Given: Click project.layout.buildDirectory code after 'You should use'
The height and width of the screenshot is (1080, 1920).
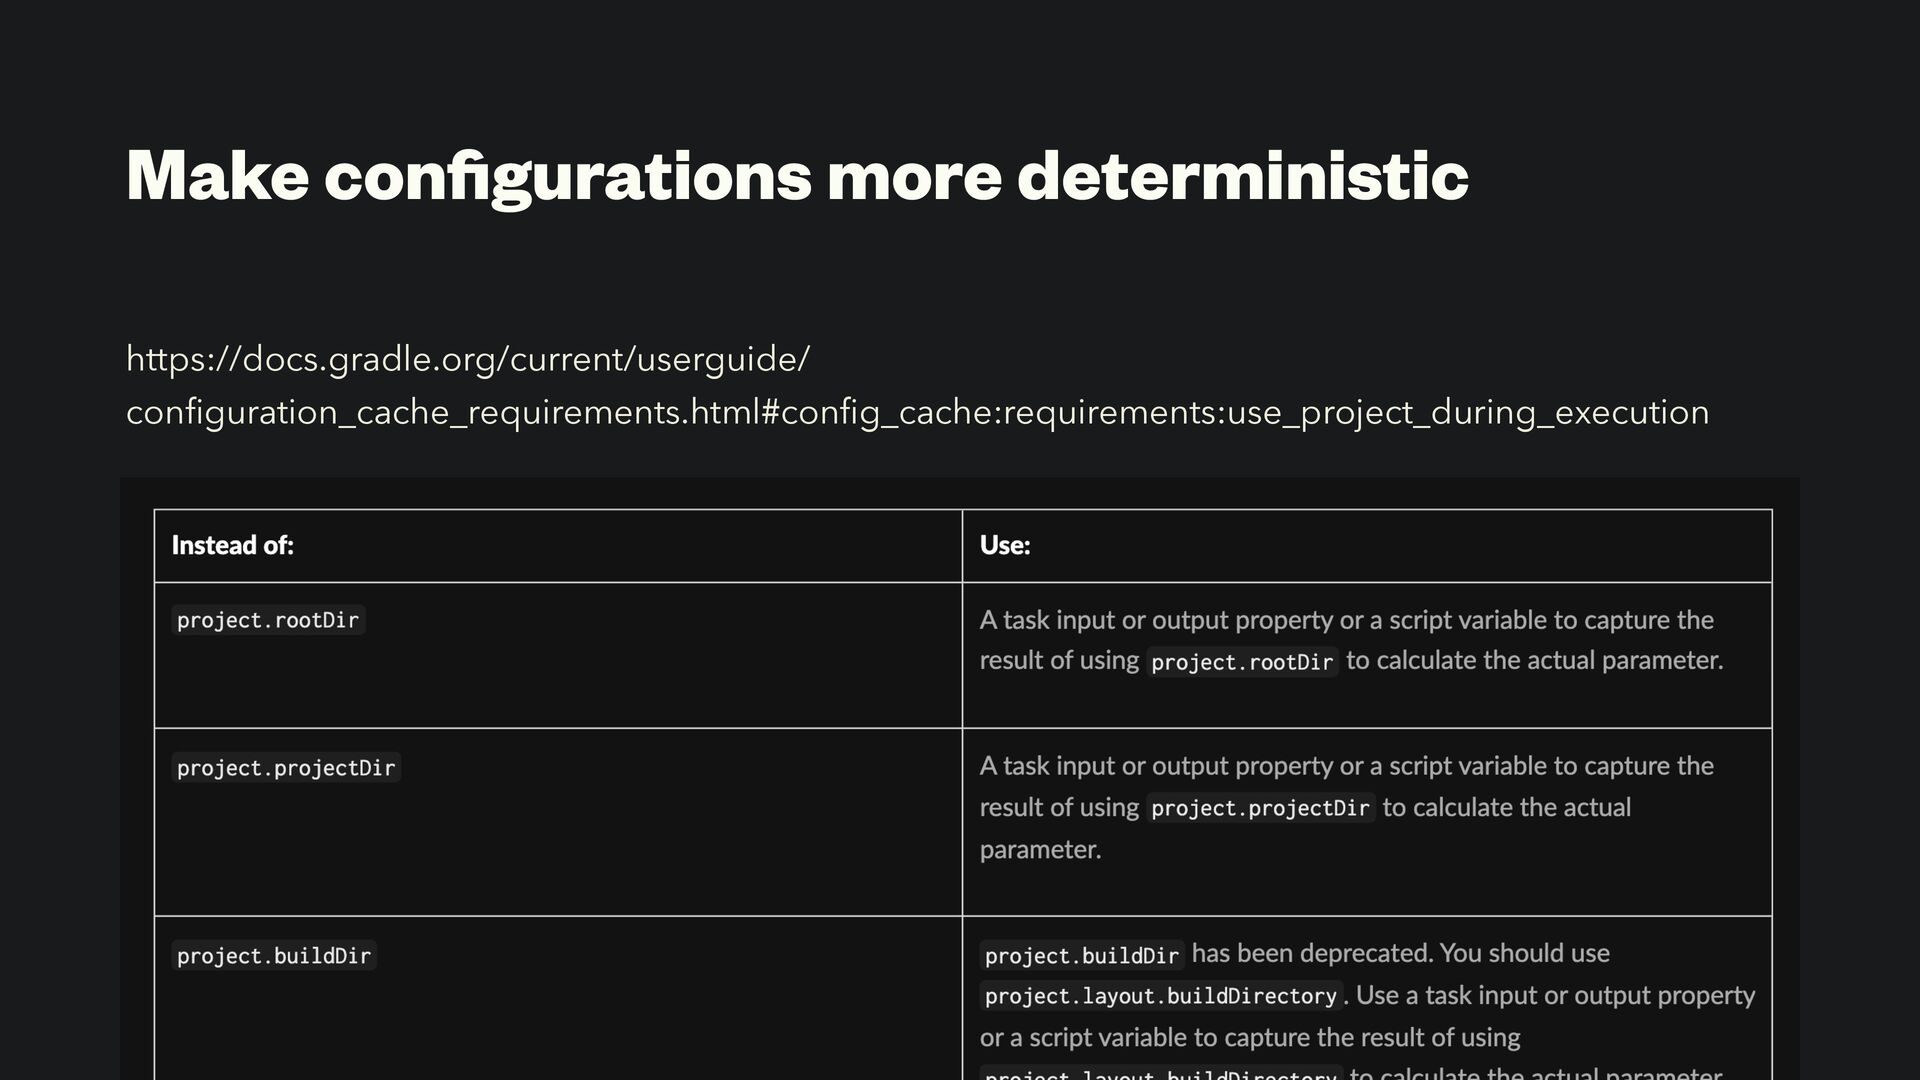Looking at the screenshot, I should [1161, 996].
